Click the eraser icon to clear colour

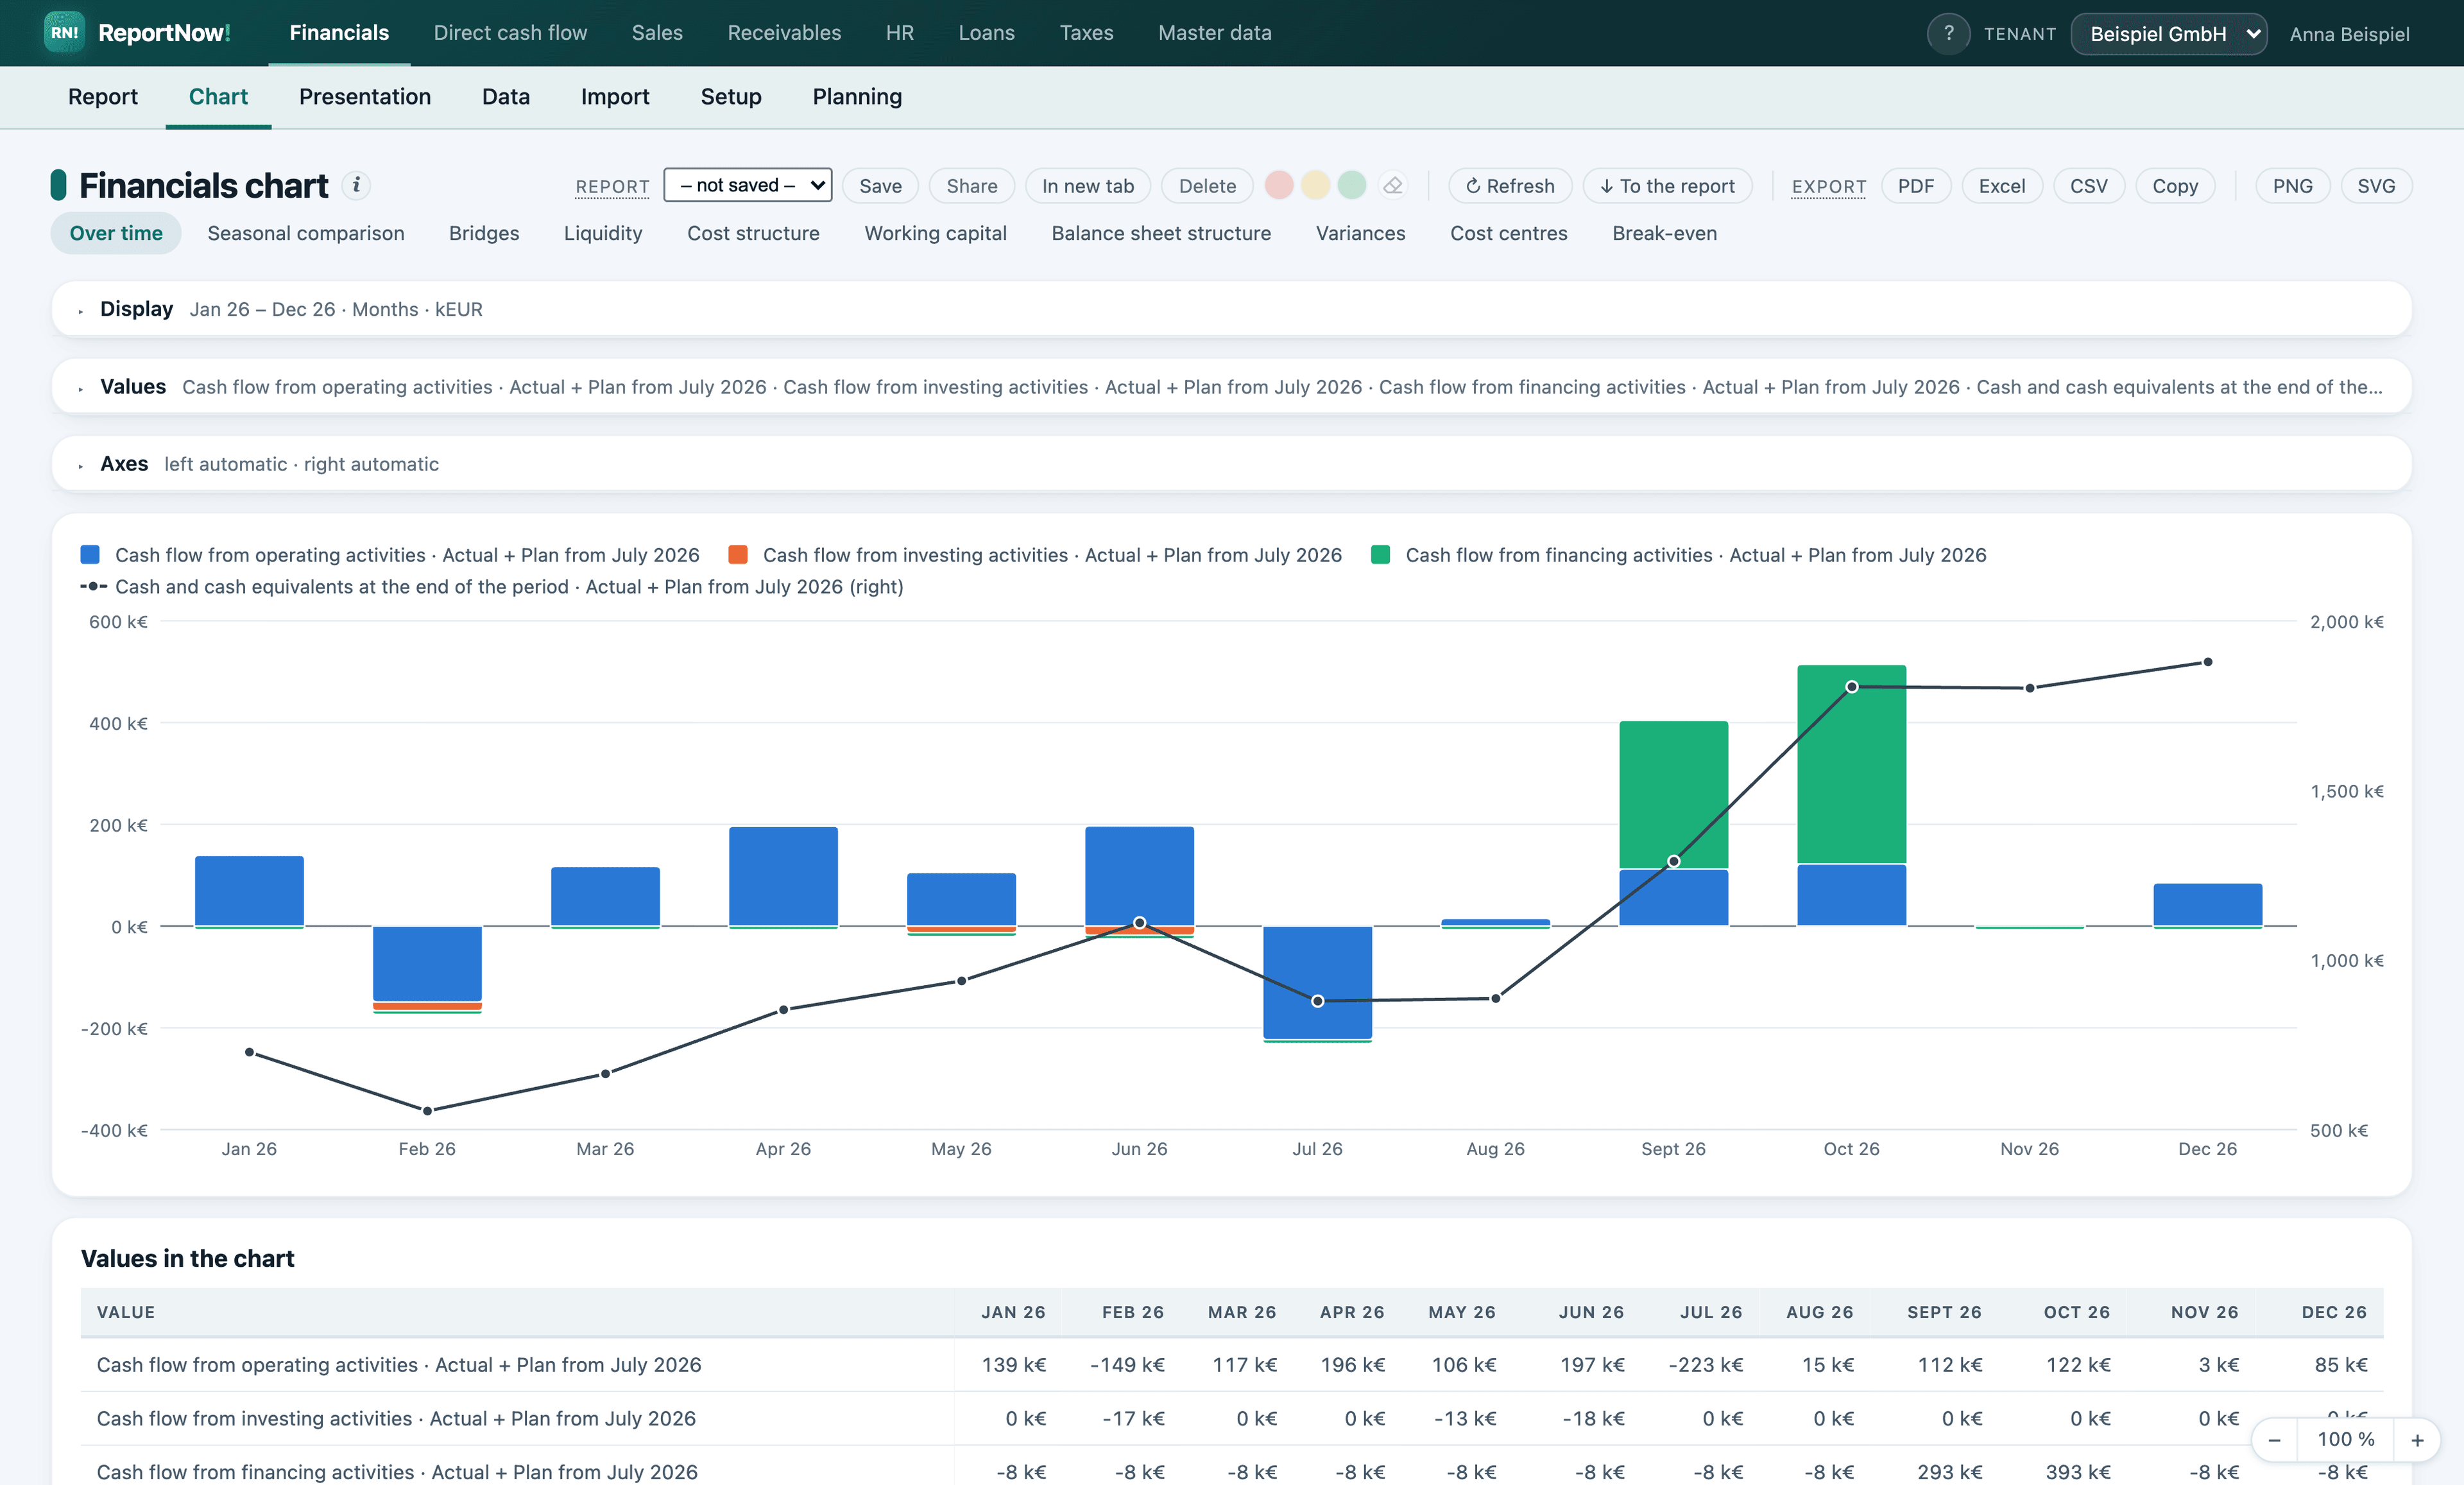pos(1393,185)
